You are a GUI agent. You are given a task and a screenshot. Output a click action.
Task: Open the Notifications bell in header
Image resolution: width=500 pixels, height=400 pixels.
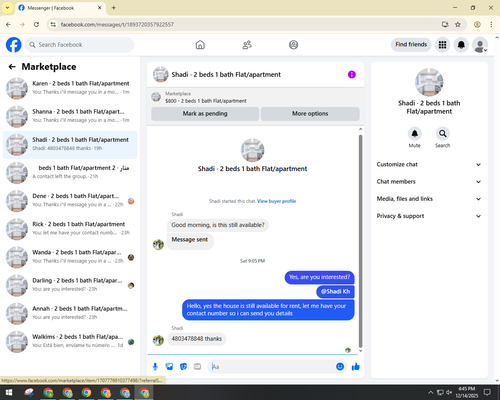pyautogui.click(x=461, y=45)
